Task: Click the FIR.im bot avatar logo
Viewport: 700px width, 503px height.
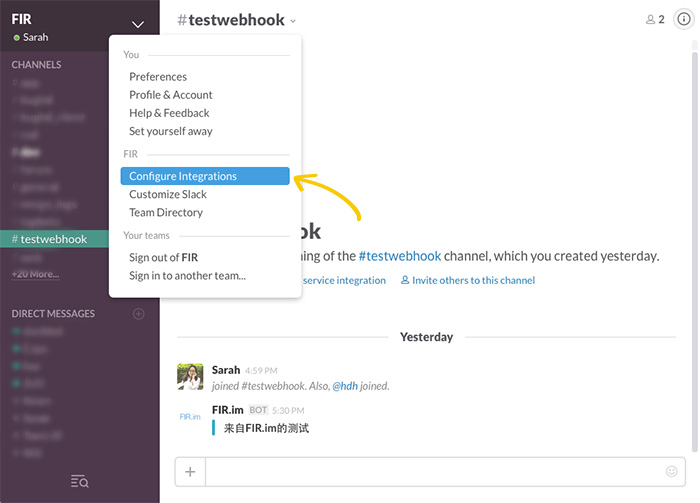Action: pos(190,417)
